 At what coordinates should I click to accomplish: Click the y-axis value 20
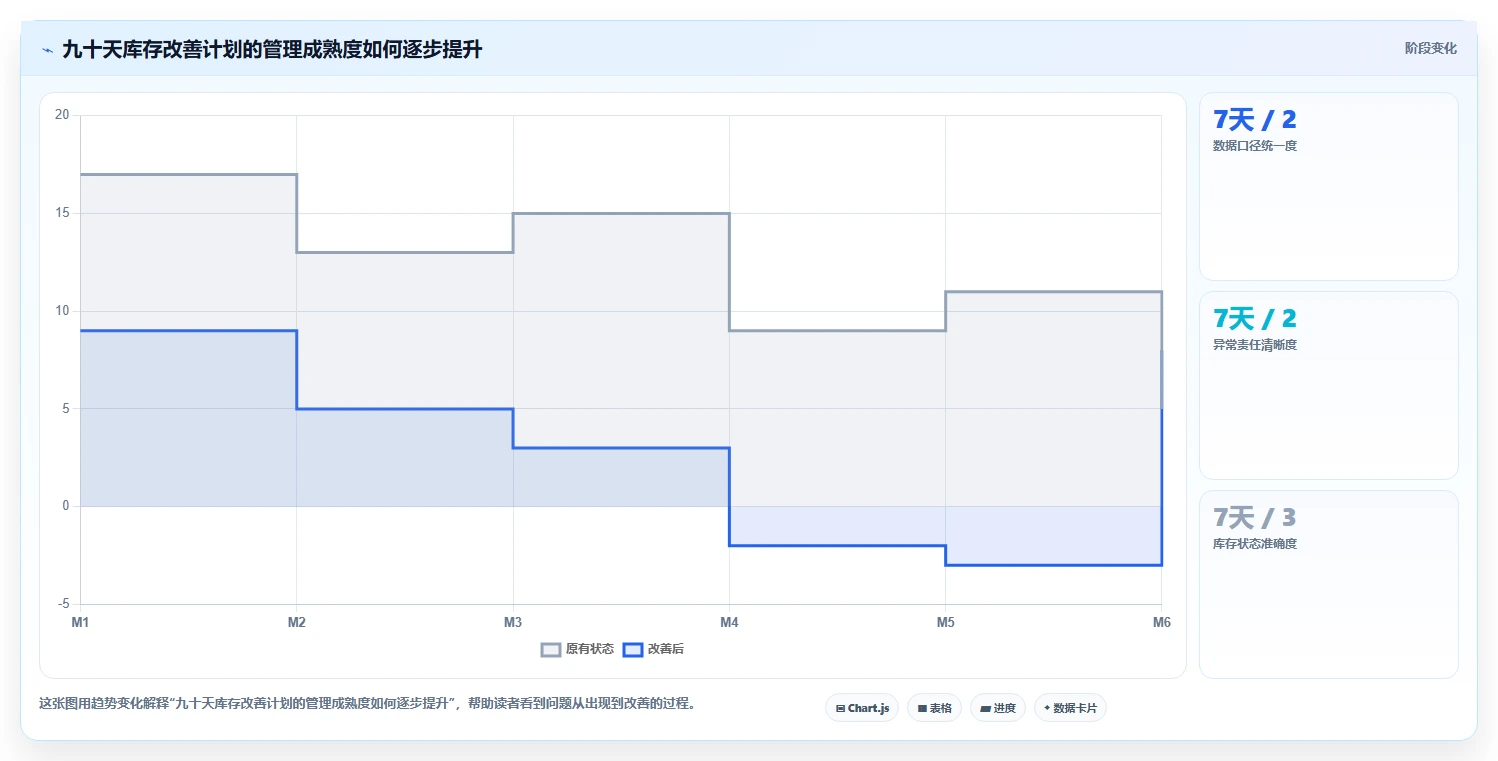point(62,115)
